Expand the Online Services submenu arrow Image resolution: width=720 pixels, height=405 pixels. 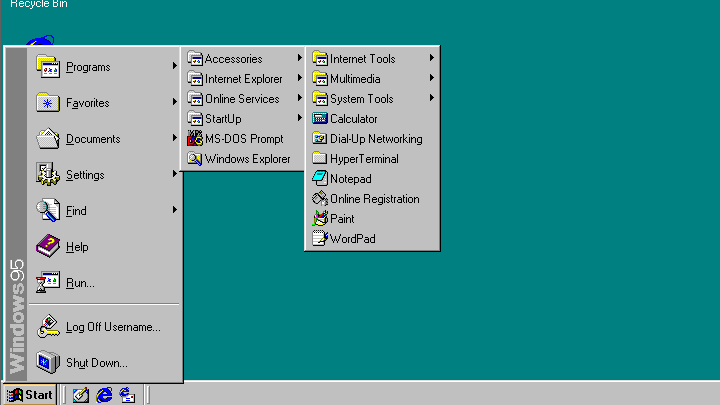pos(299,98)
